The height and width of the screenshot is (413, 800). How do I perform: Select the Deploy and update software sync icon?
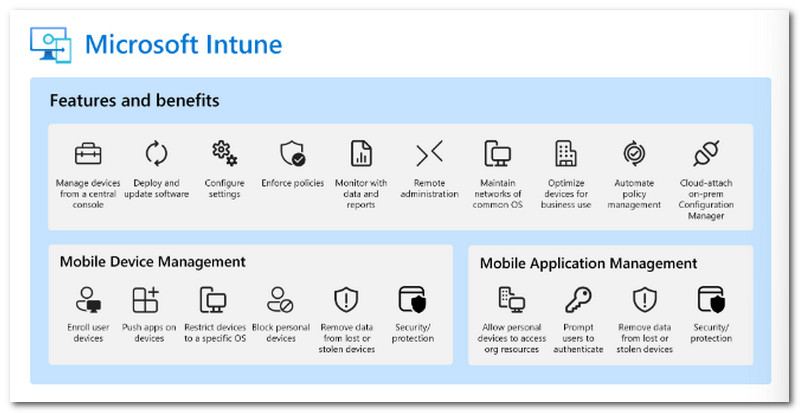point(157,154)
